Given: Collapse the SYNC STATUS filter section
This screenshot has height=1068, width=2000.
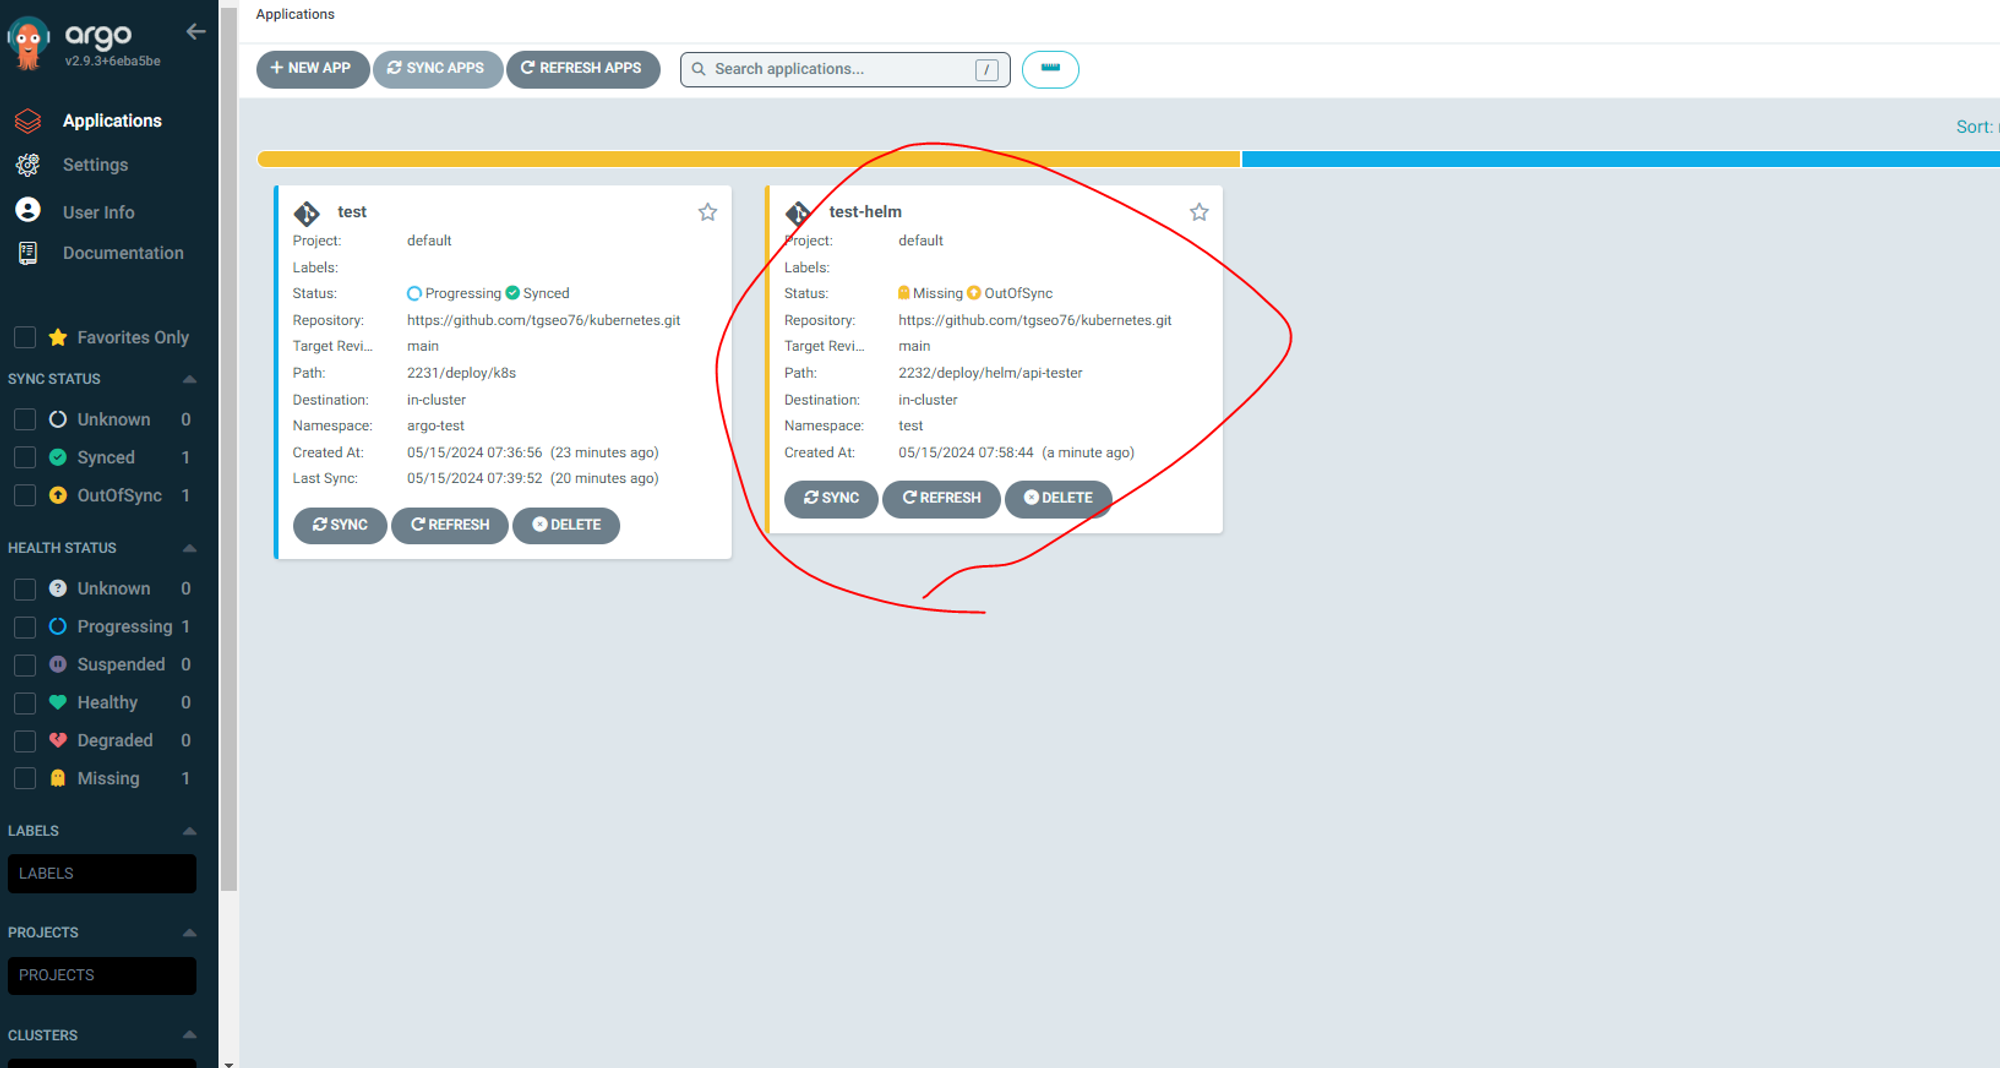Looking at the screenshot, I should pyautogui.click(x=189, y=379).
